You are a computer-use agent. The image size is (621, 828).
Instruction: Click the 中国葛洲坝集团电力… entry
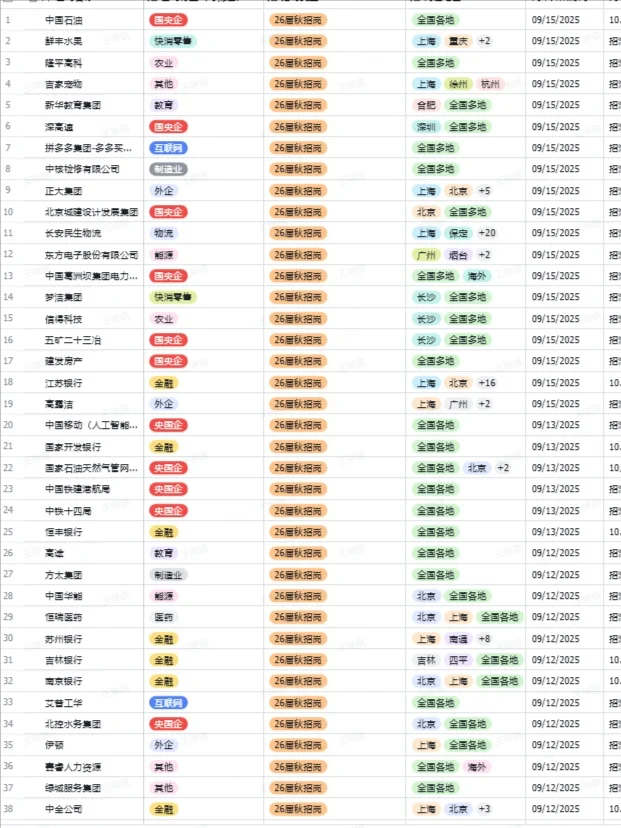(91, 276)
